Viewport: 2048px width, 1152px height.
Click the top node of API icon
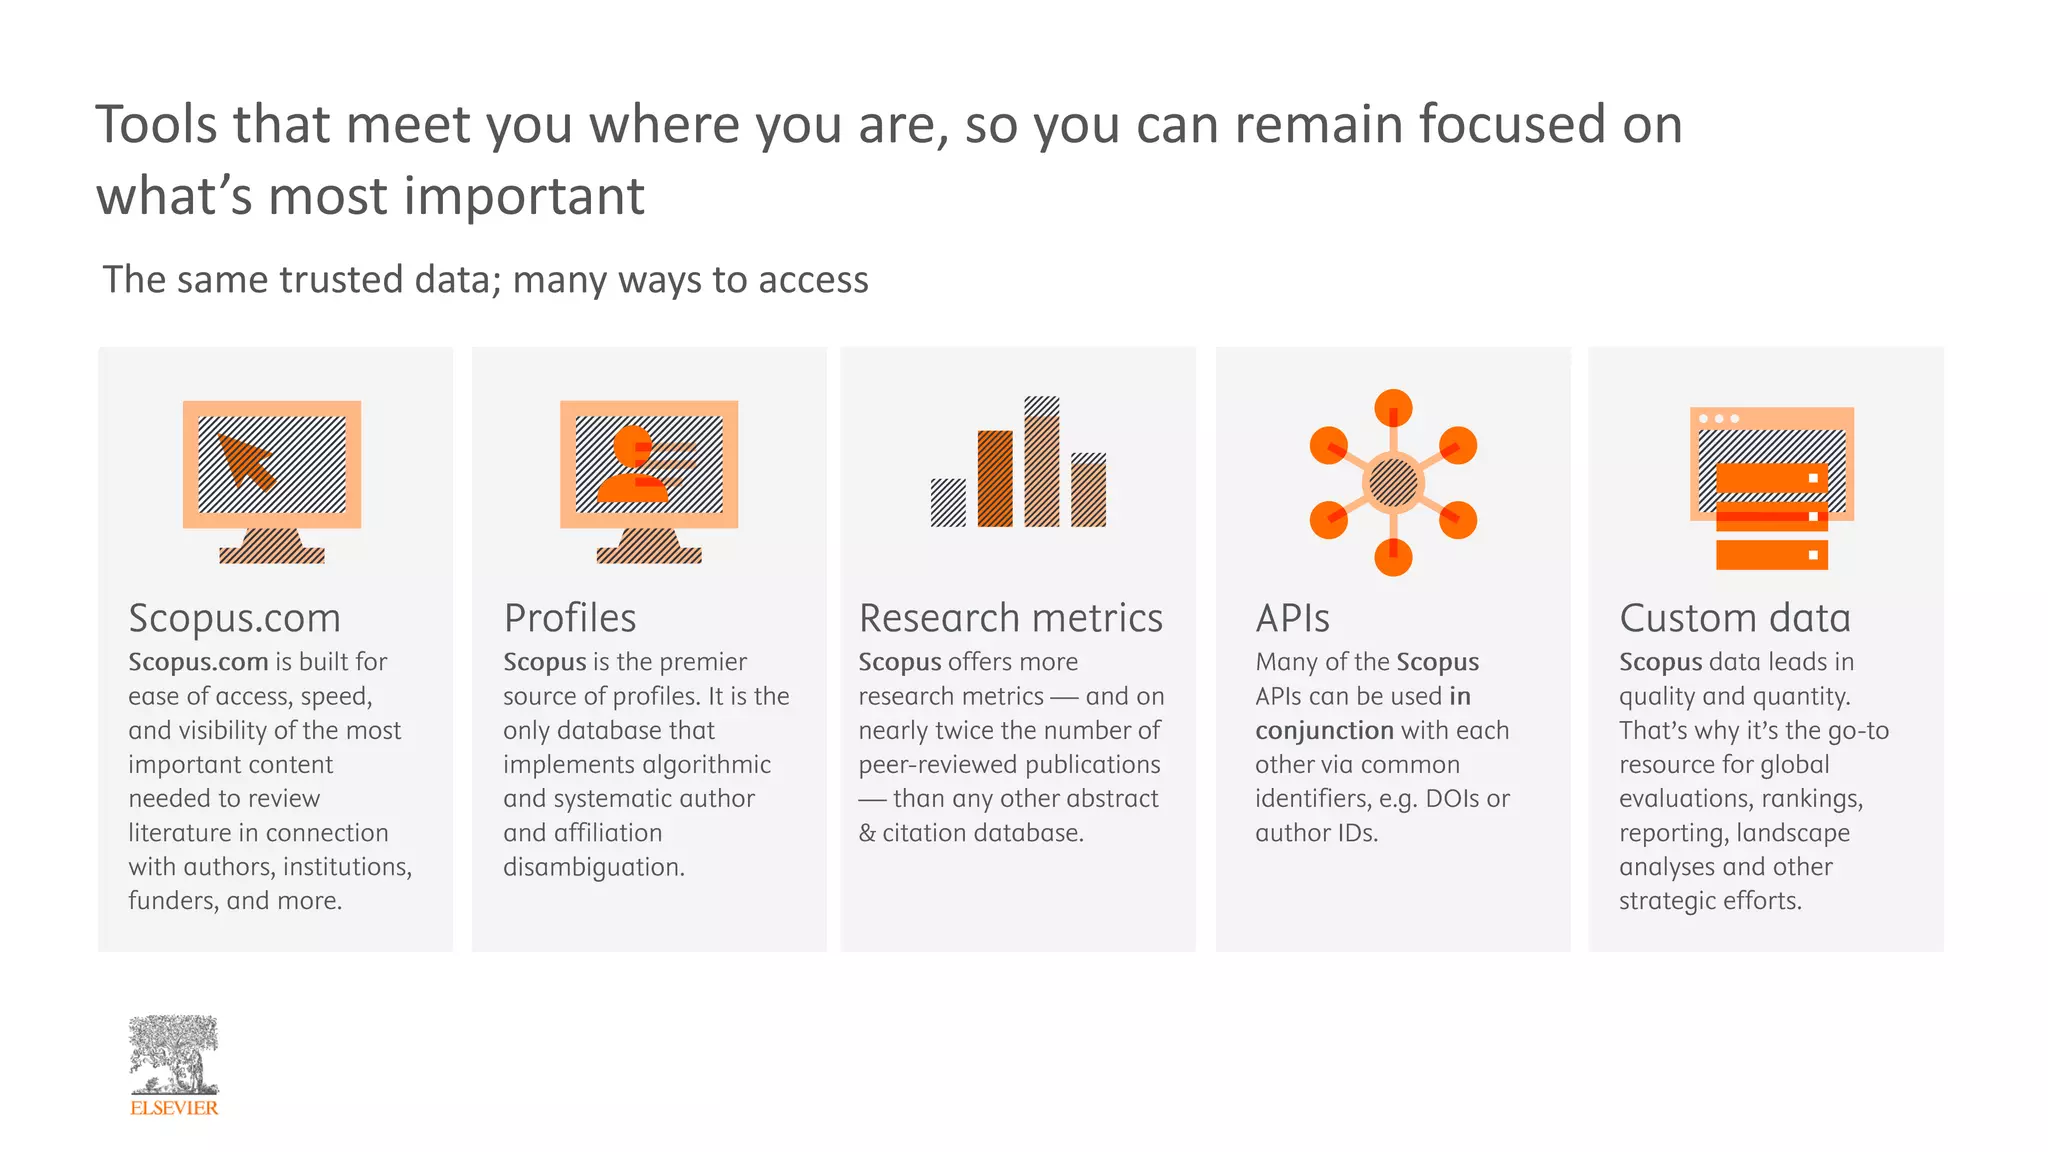tap(1393, 408)
